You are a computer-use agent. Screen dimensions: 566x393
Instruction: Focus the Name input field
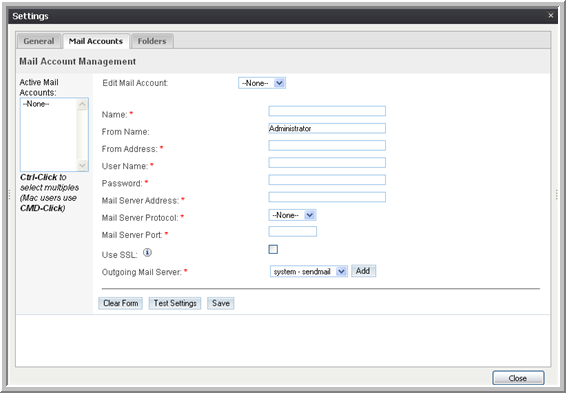[327, 111]
